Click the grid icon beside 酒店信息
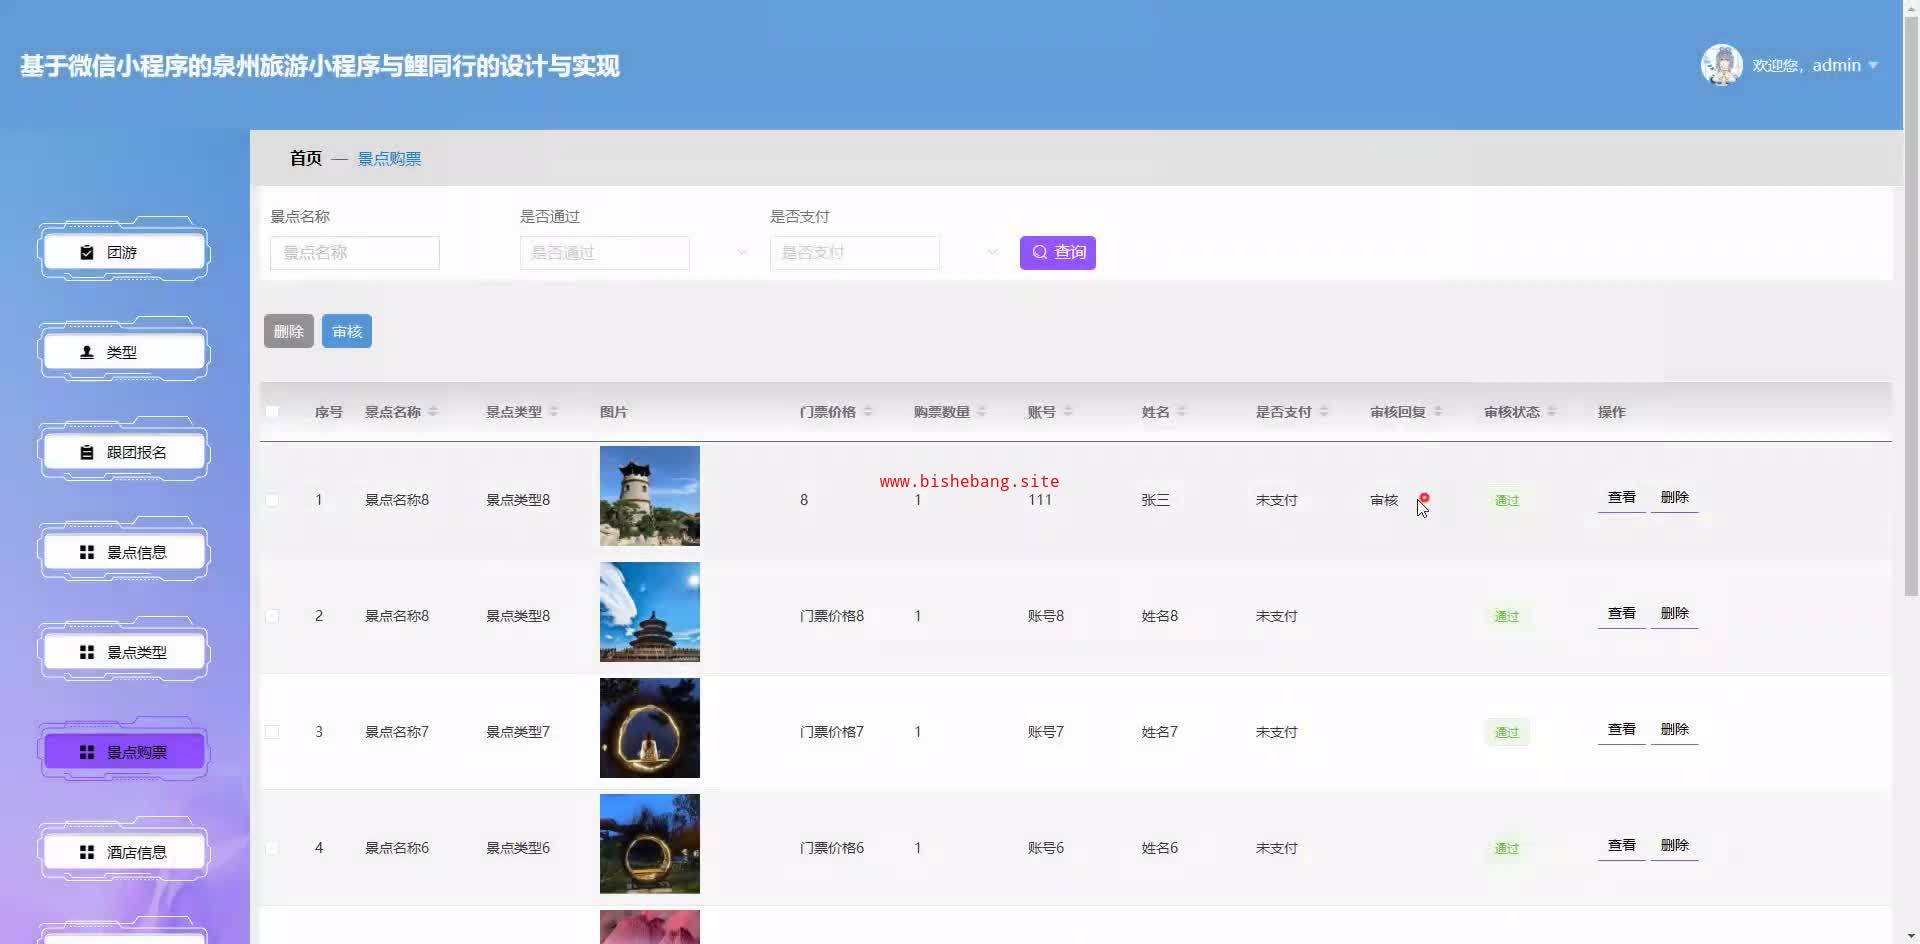This screenshot has width=1920, height=944. pyautogui.click(x=87, y=853)
